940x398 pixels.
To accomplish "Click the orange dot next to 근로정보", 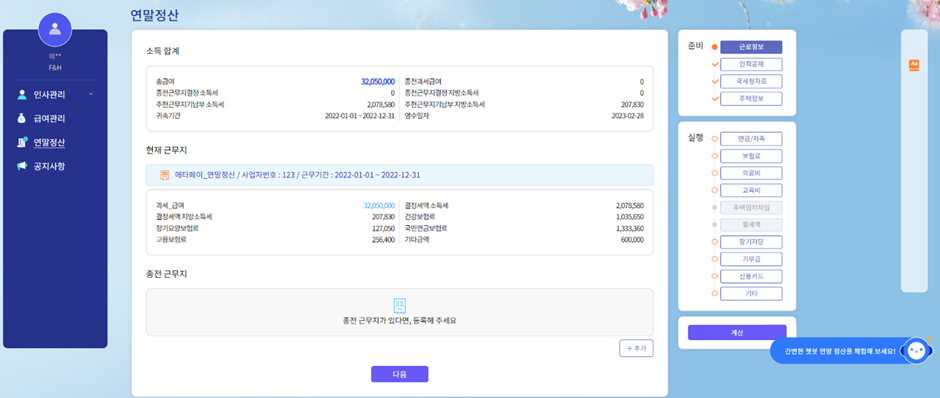I will pos(714,47).
